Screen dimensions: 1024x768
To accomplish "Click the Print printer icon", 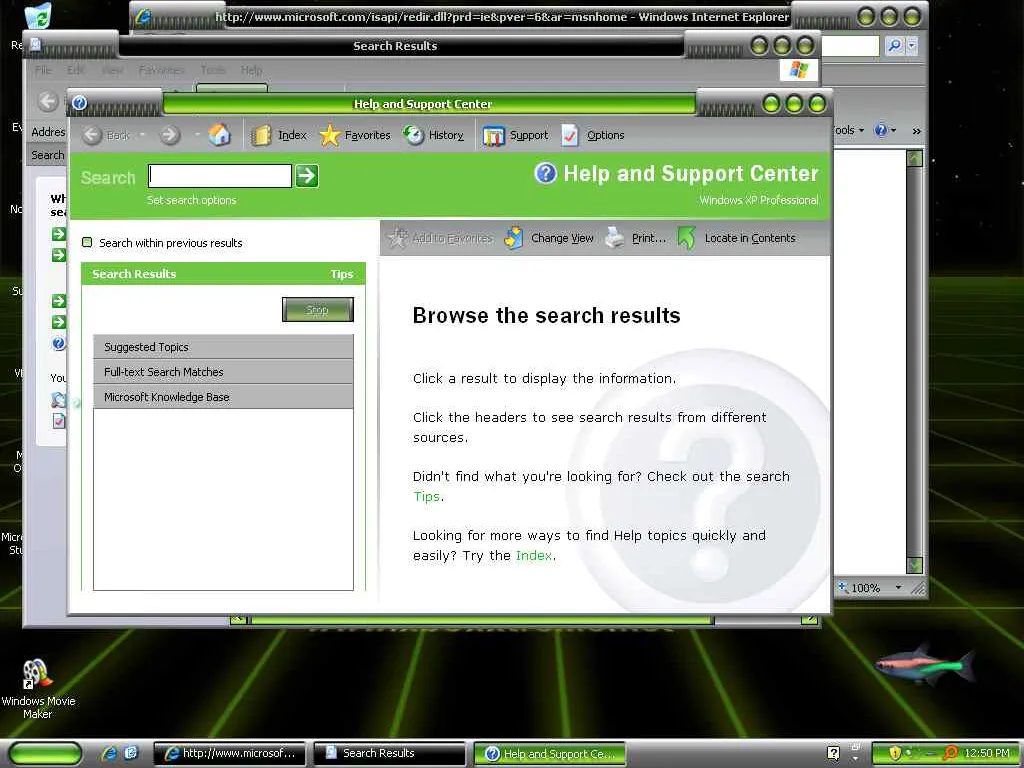I will pyautogui.click(x=615, y=238).
